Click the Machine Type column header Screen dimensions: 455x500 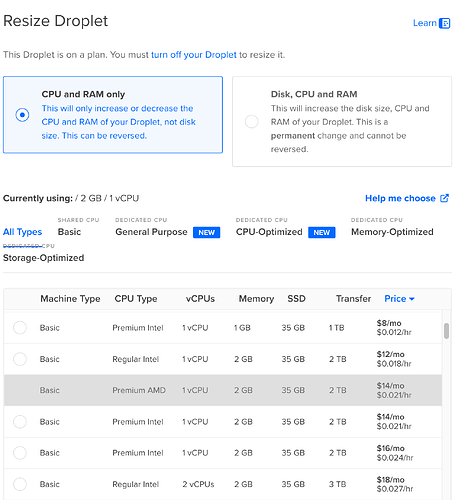click(x=70, y=299)
